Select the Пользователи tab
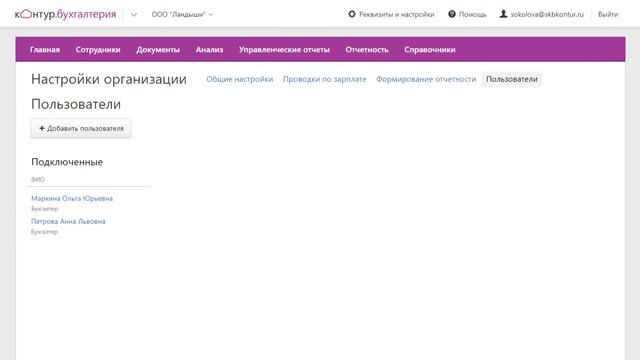Image resolution: width=640 pixels, height=360 pixels. click(512, 79)
